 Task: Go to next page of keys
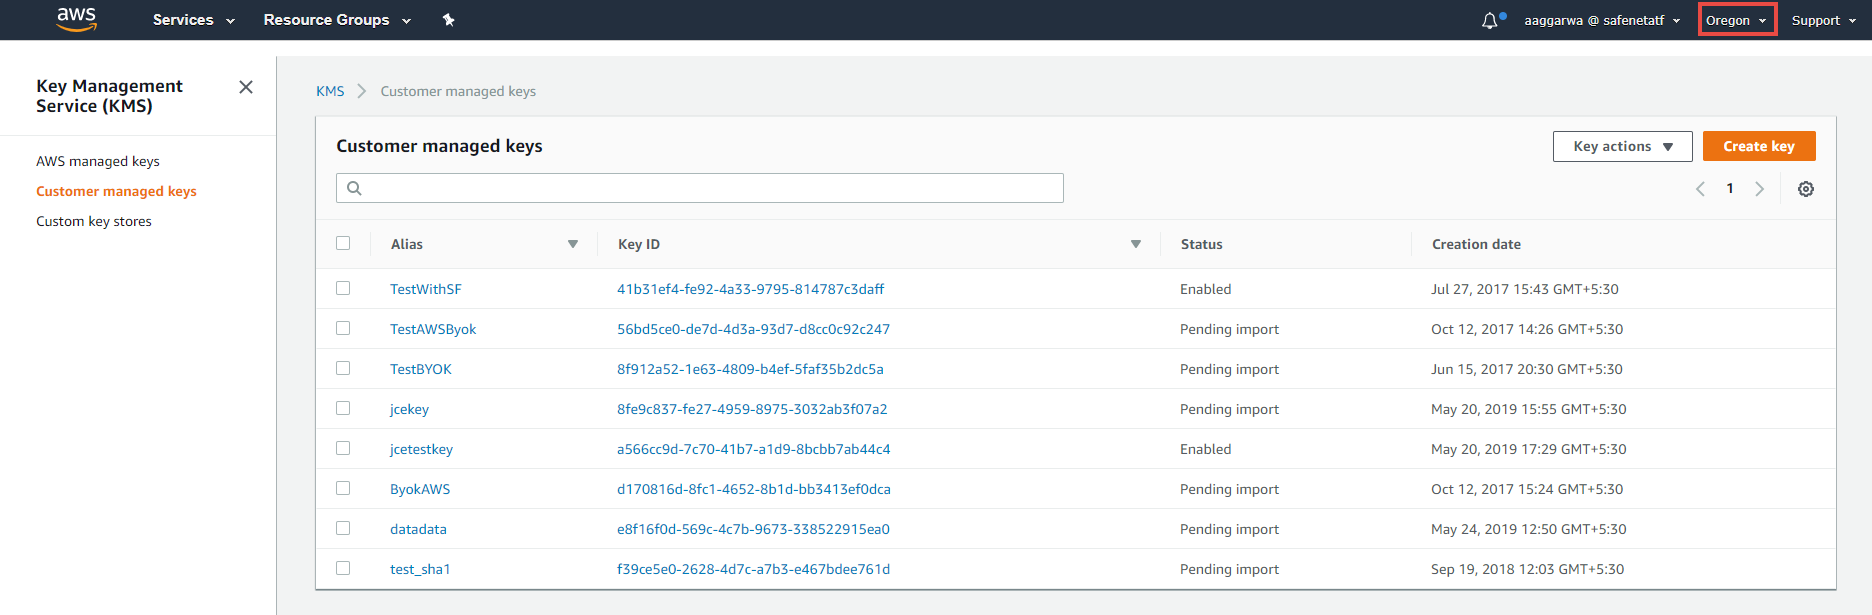[x=1759, y=189]
